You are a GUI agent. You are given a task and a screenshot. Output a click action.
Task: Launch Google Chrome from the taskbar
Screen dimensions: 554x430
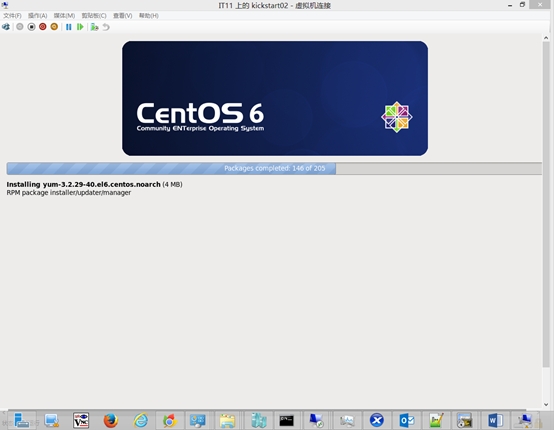[170, 420]
